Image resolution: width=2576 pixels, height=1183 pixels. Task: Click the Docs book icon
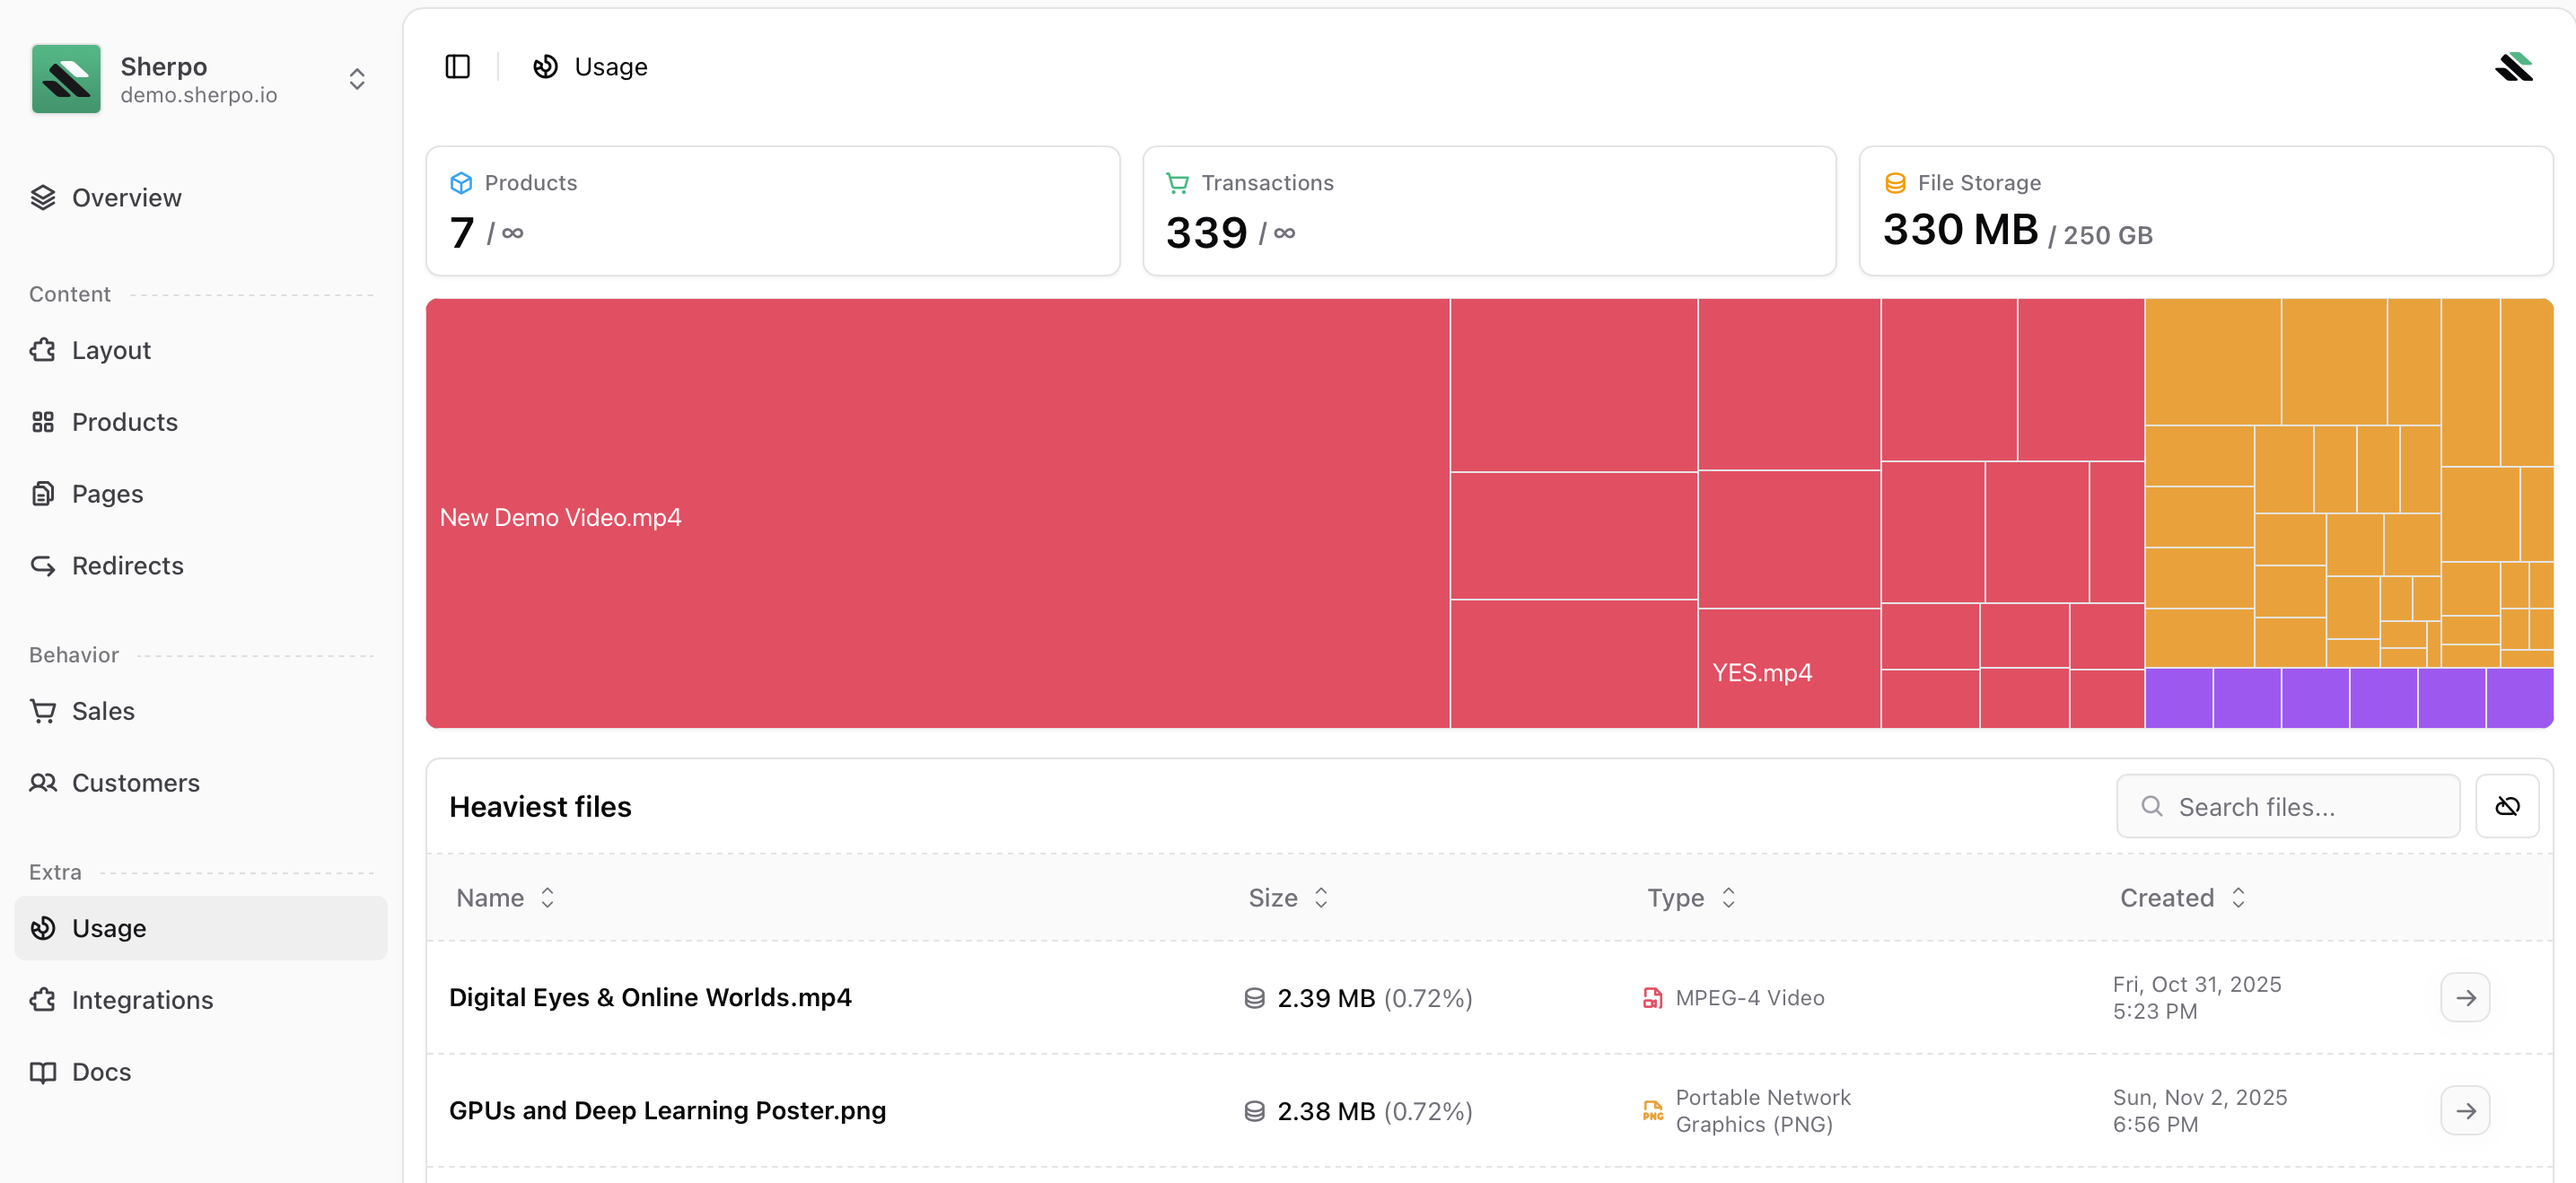[x=43, y=1071]
